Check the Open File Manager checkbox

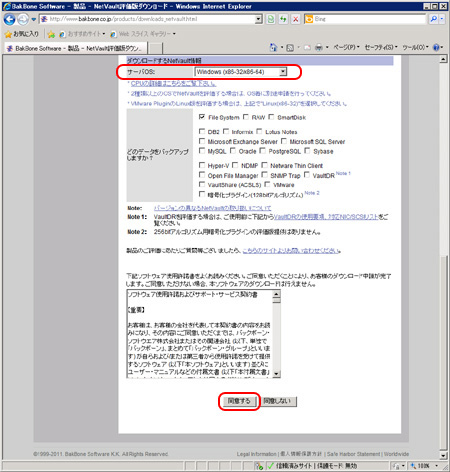click(x=202, y=175)
